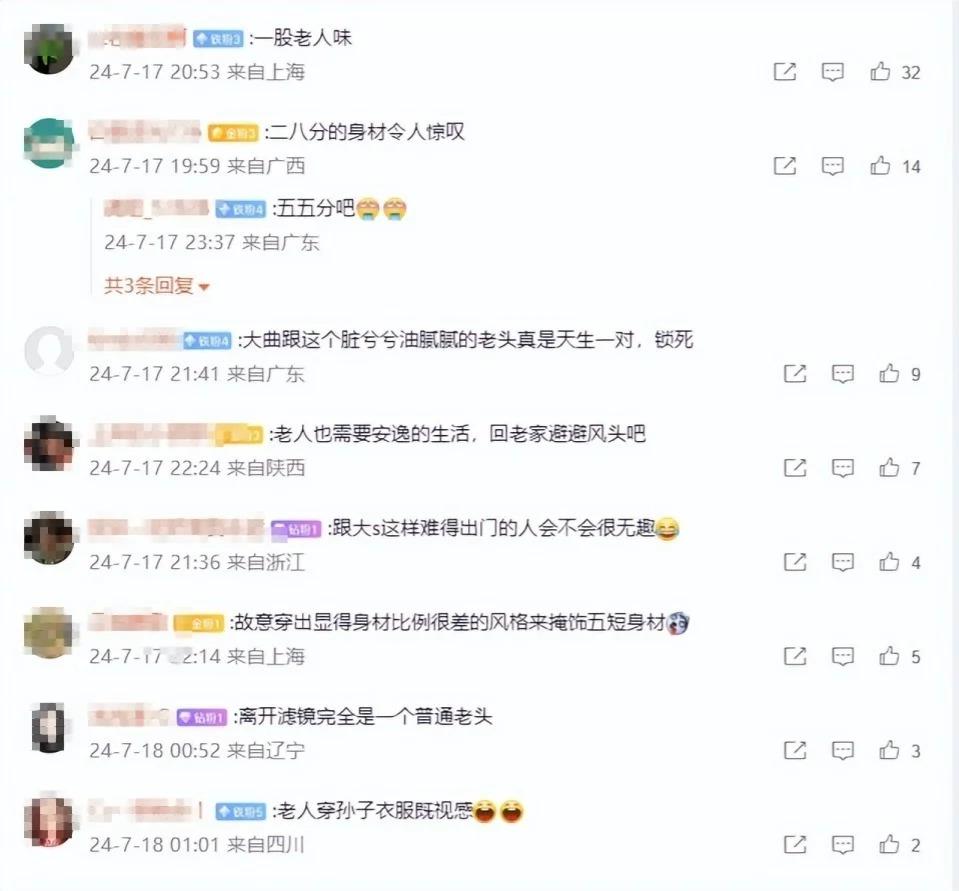This screenshot has height=891, width=959.
Task: Like the '老人穿孙子衣服既视感' comment
Action: (889, 844)
